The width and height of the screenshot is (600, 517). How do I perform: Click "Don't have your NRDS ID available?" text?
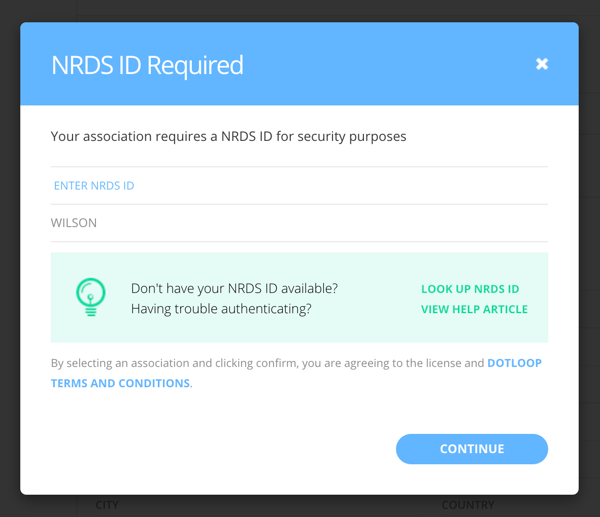[234, 289]
